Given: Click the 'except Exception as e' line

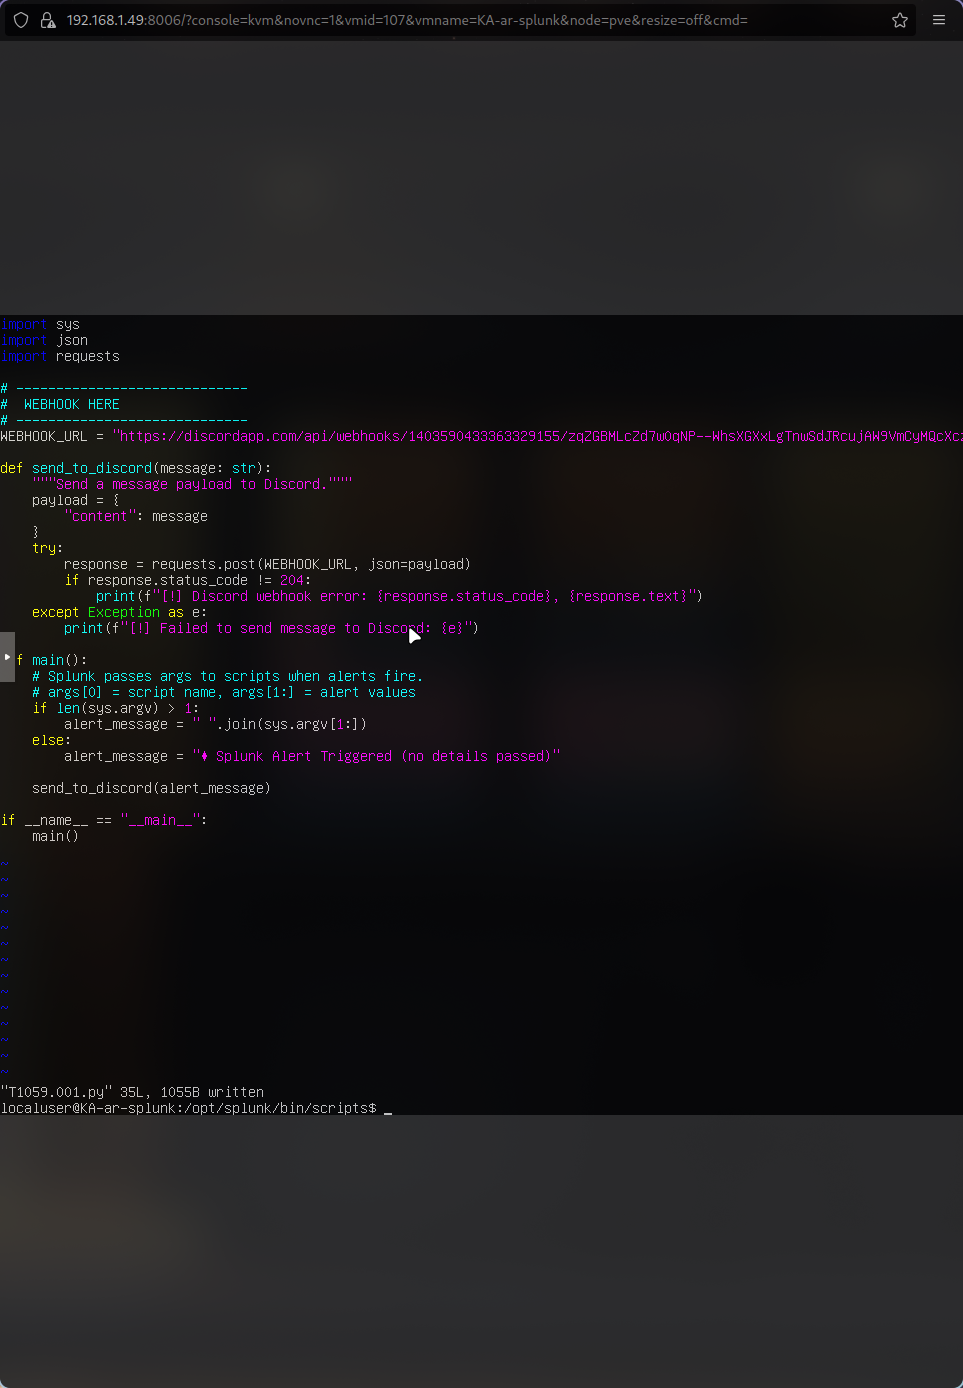Looking at the screenshot, I should click(x=119, y=612).
